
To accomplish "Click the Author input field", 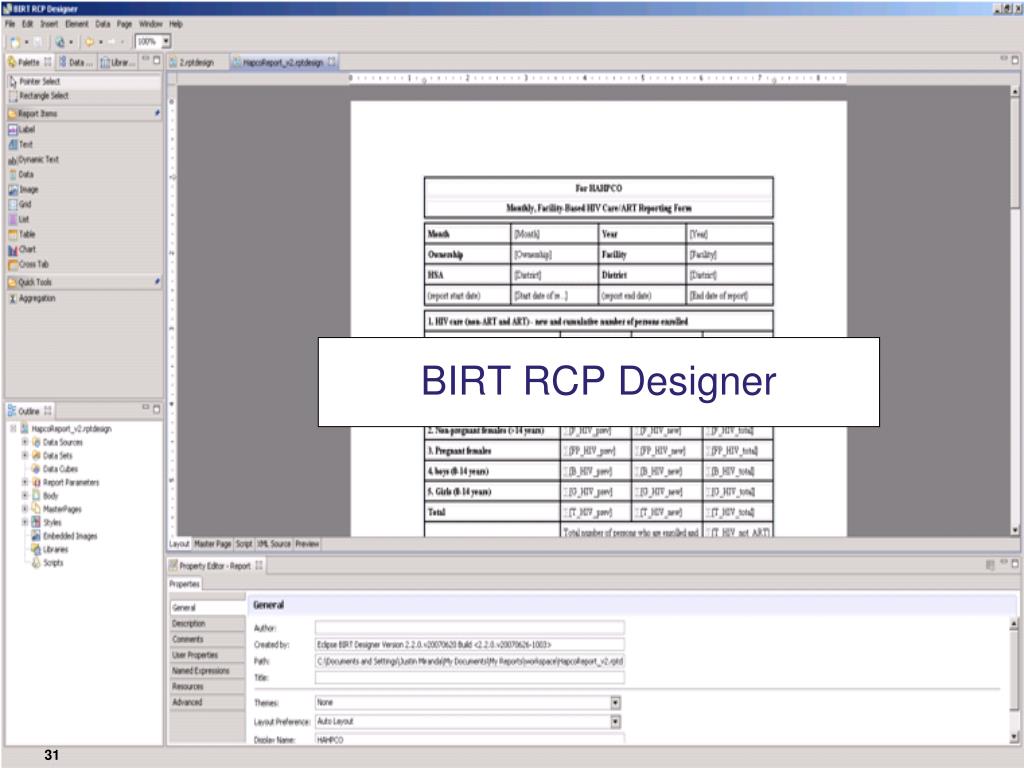I will tap(470, 628).
